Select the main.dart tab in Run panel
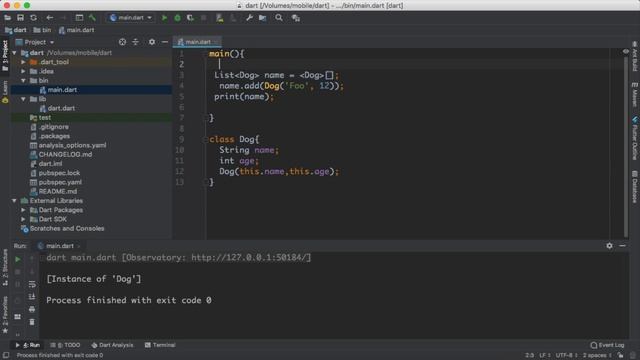This screenshot has width=640, height=360. pyautogui.click(x=60, y=246)
